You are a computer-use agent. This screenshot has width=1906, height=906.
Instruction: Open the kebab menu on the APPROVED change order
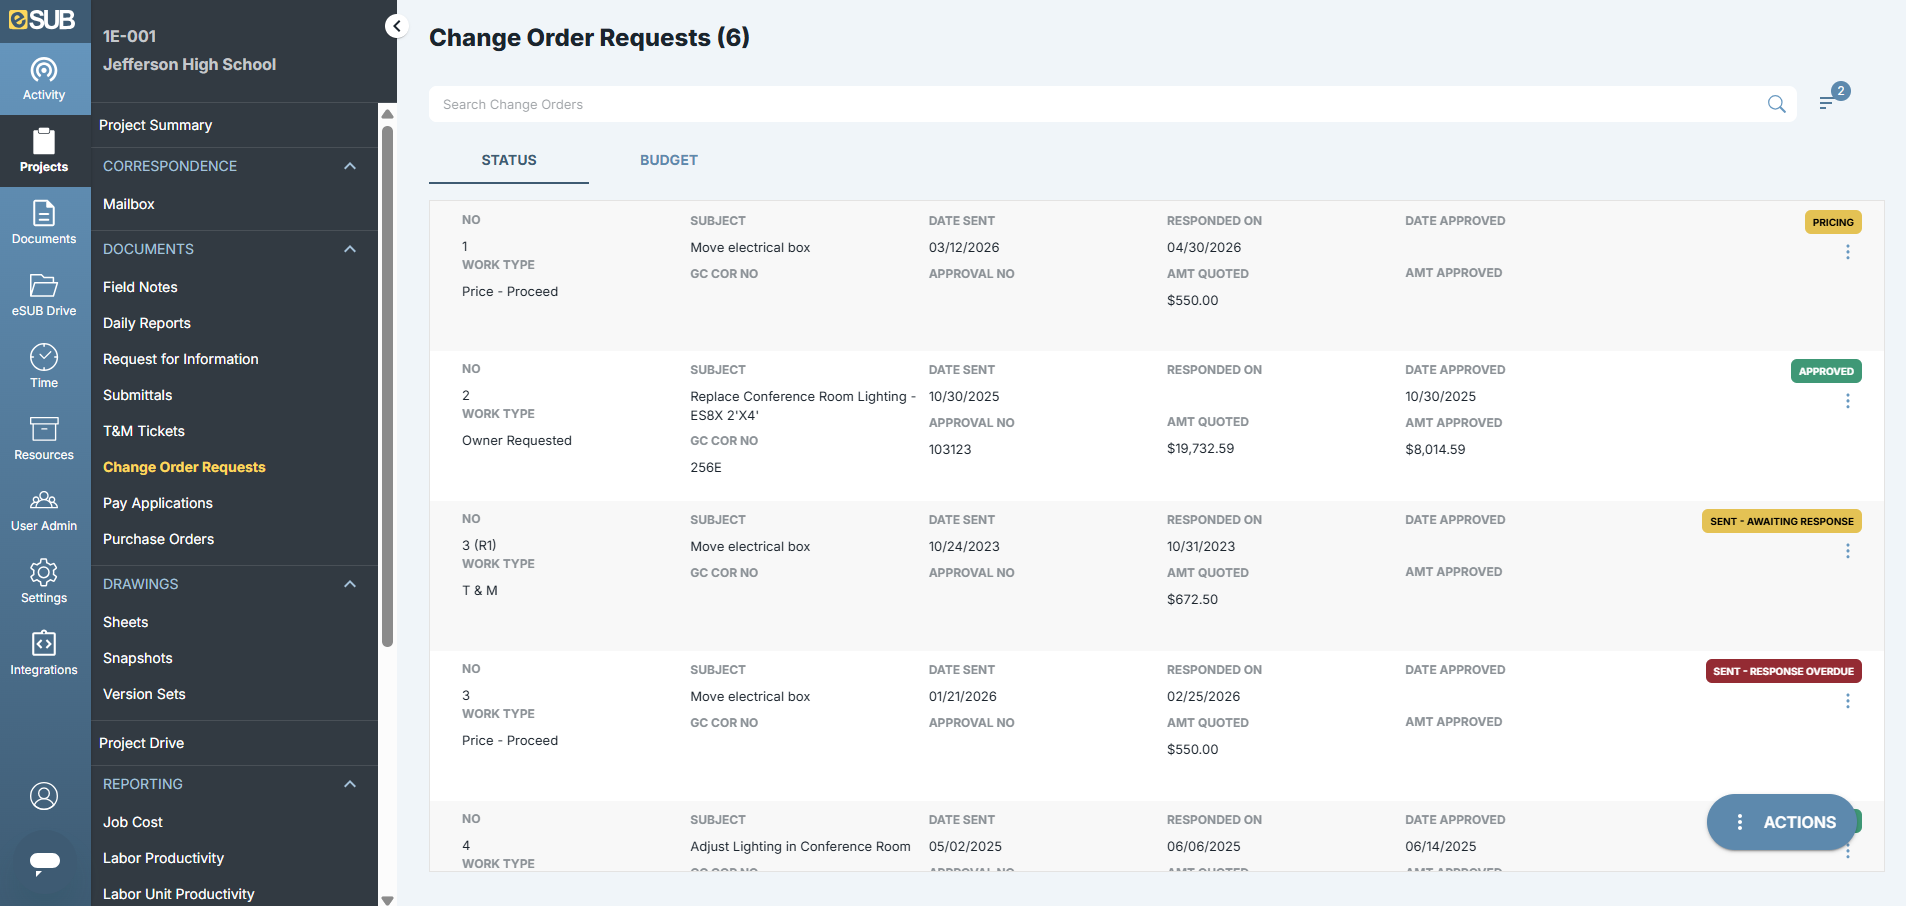click(1847, 401)
